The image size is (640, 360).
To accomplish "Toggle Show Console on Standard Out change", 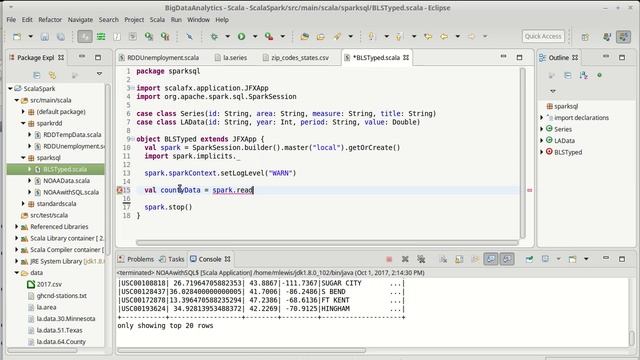I will coord(491,259).
